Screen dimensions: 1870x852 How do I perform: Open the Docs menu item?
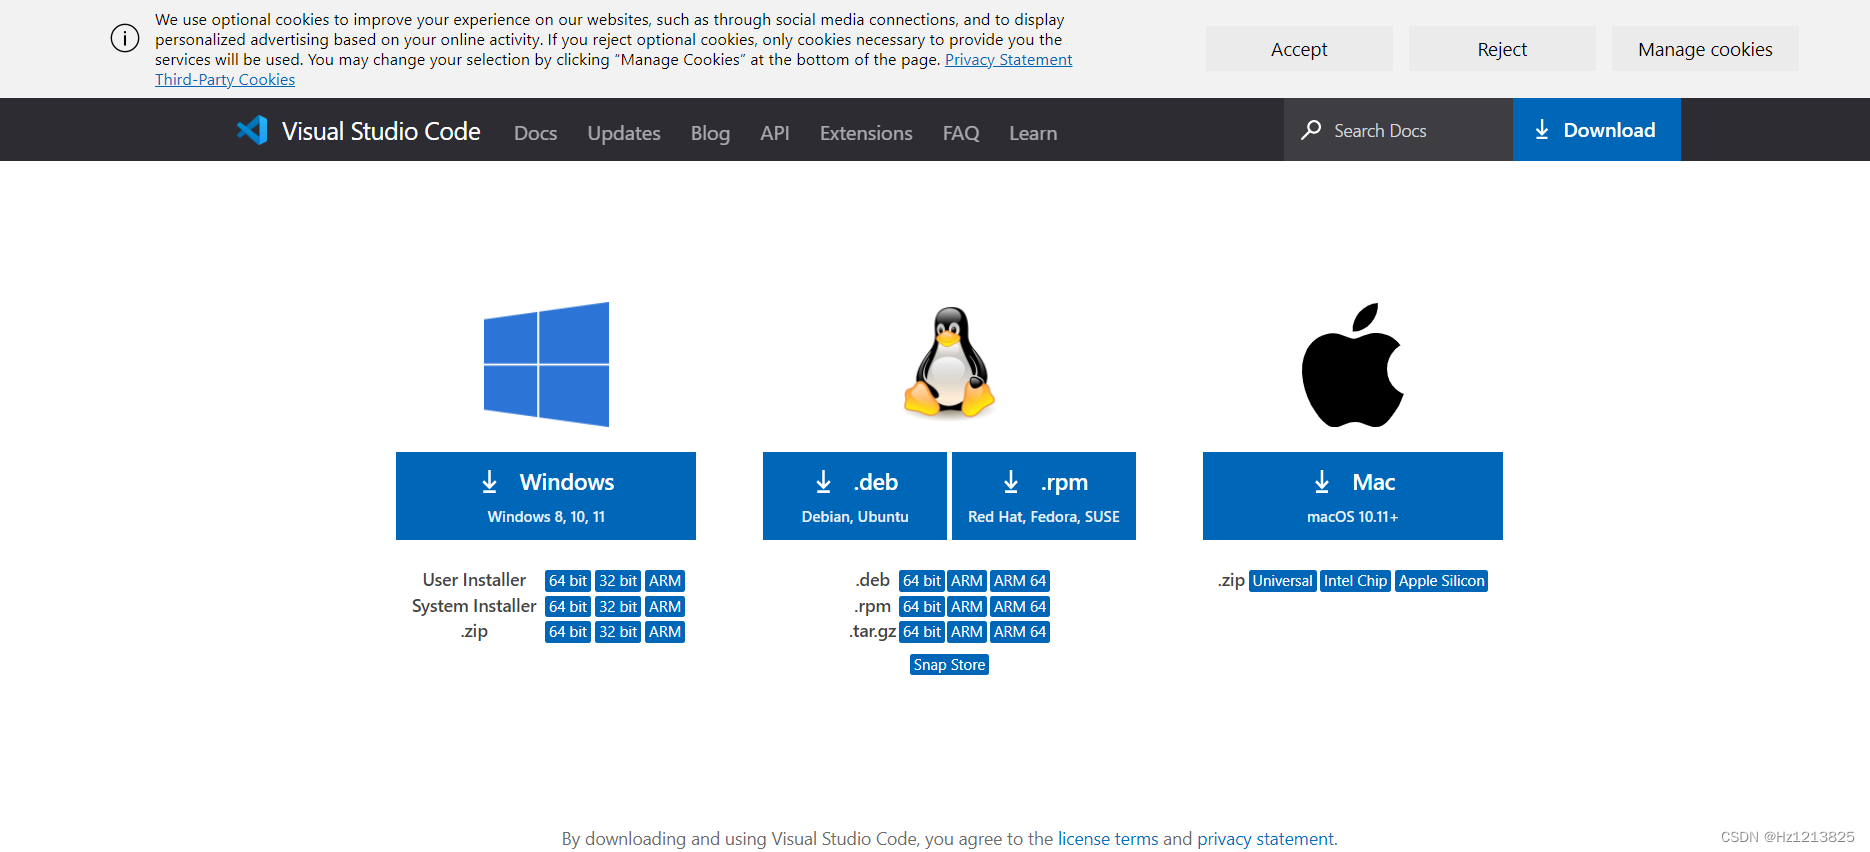click(x=535, y=133)
